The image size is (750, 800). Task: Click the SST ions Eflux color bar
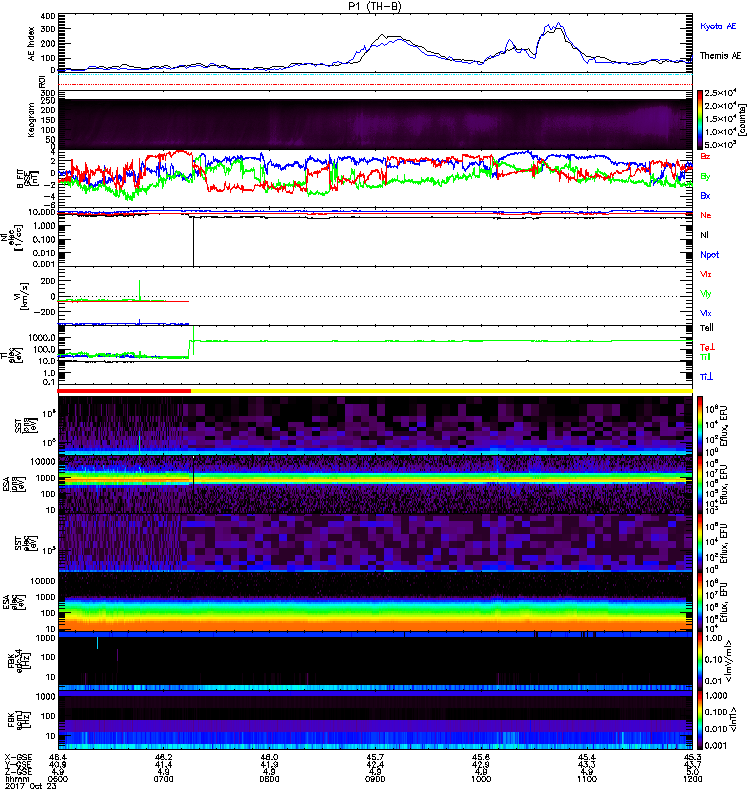(700, 426)
